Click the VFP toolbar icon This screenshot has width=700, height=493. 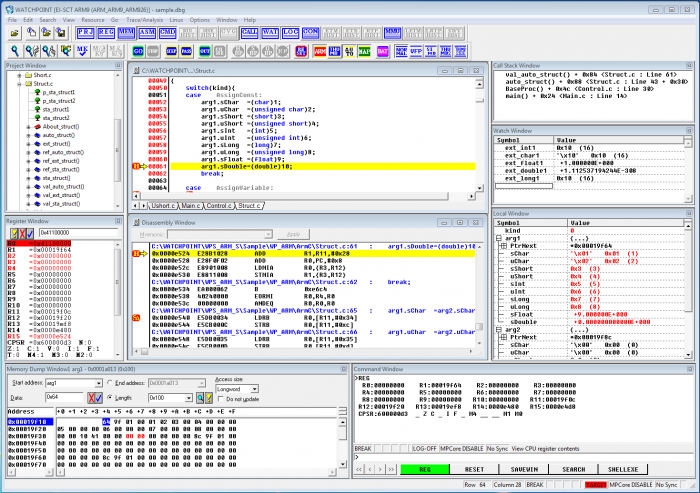tap(416, 51)
